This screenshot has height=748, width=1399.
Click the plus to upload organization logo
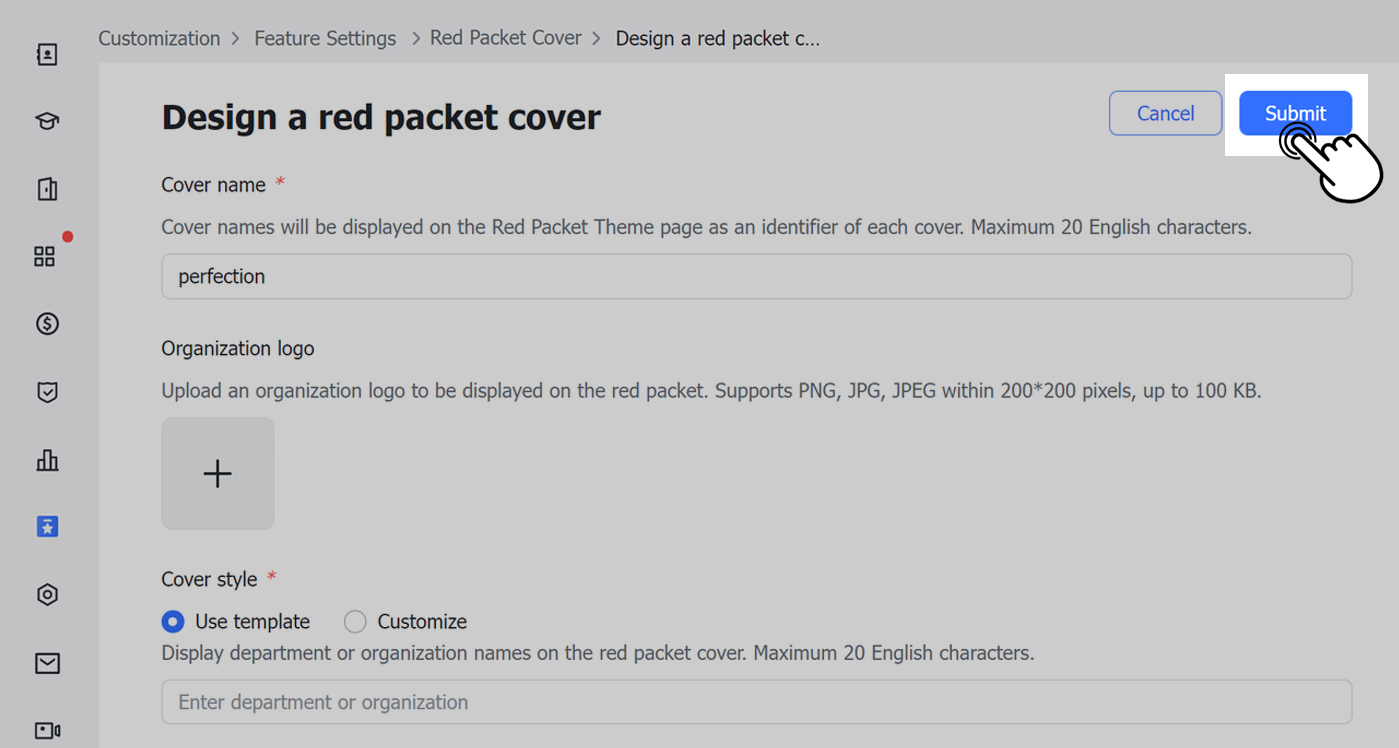click(x=217, y=473)
